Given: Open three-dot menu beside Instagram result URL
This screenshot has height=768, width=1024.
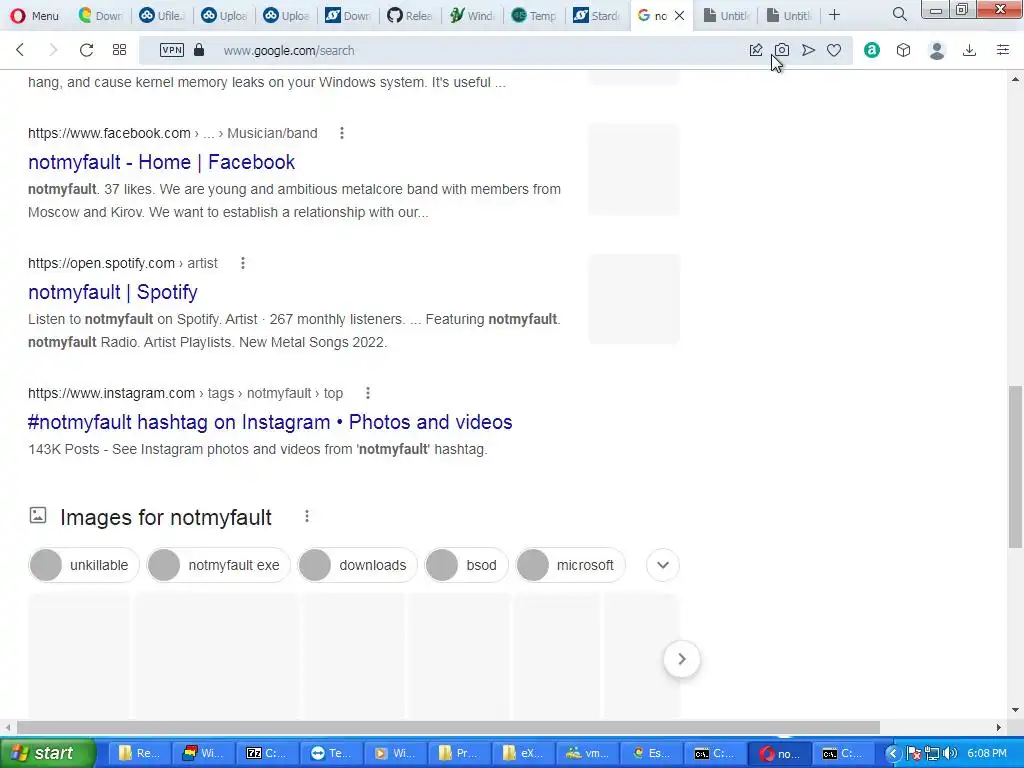Looking at the screenshot, I should [368, 393].
